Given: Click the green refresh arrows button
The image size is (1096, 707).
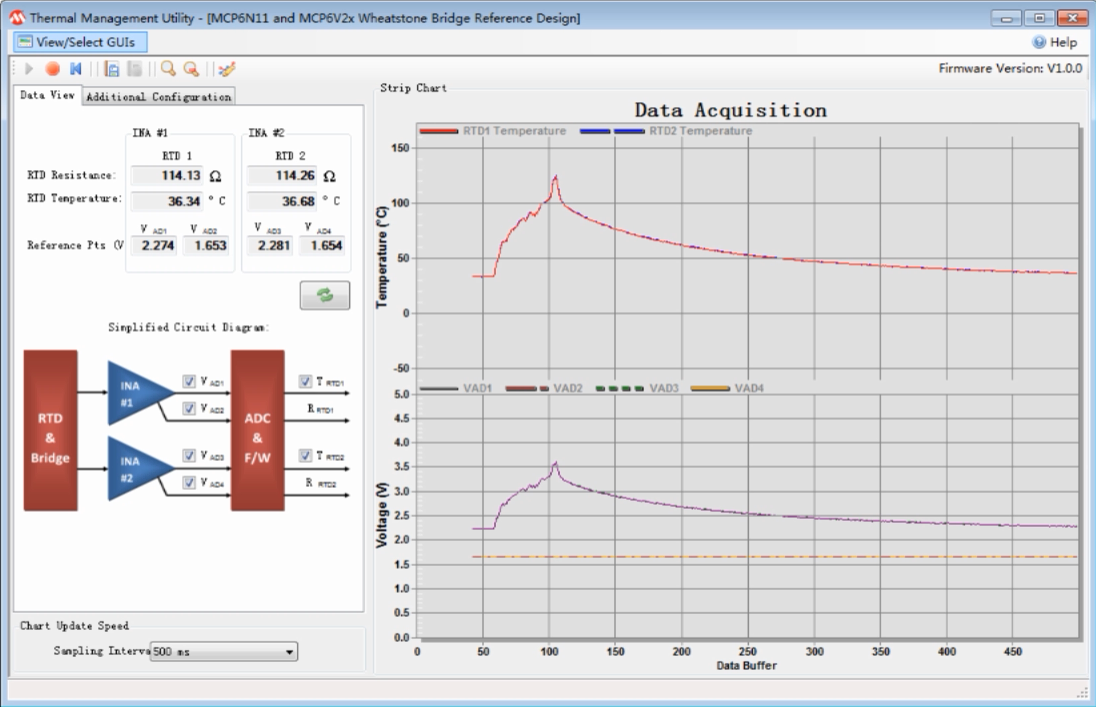Looking at the screenshot, I should coord(325,295).
